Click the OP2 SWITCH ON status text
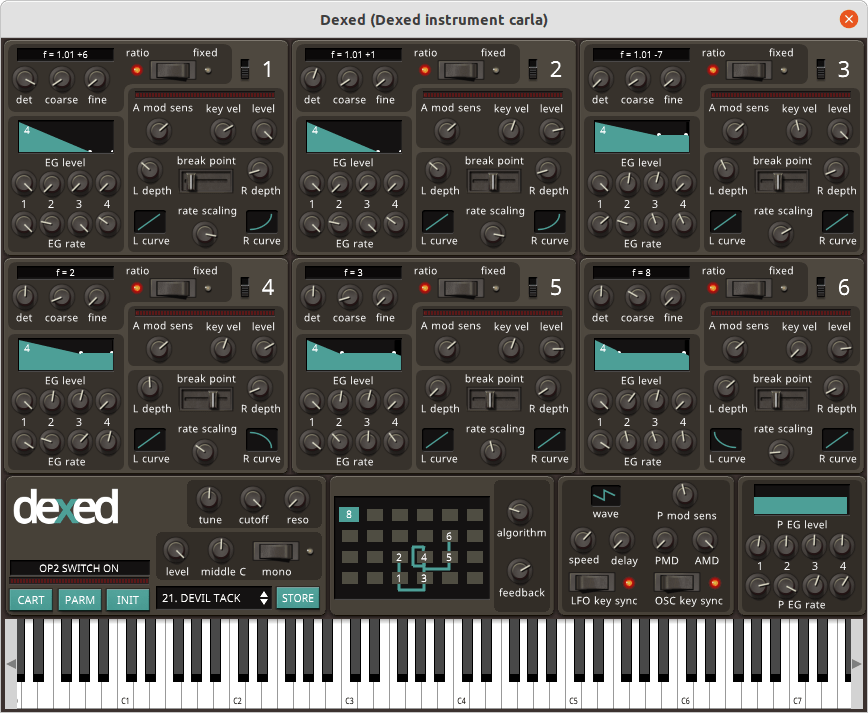 coord(79,568)
